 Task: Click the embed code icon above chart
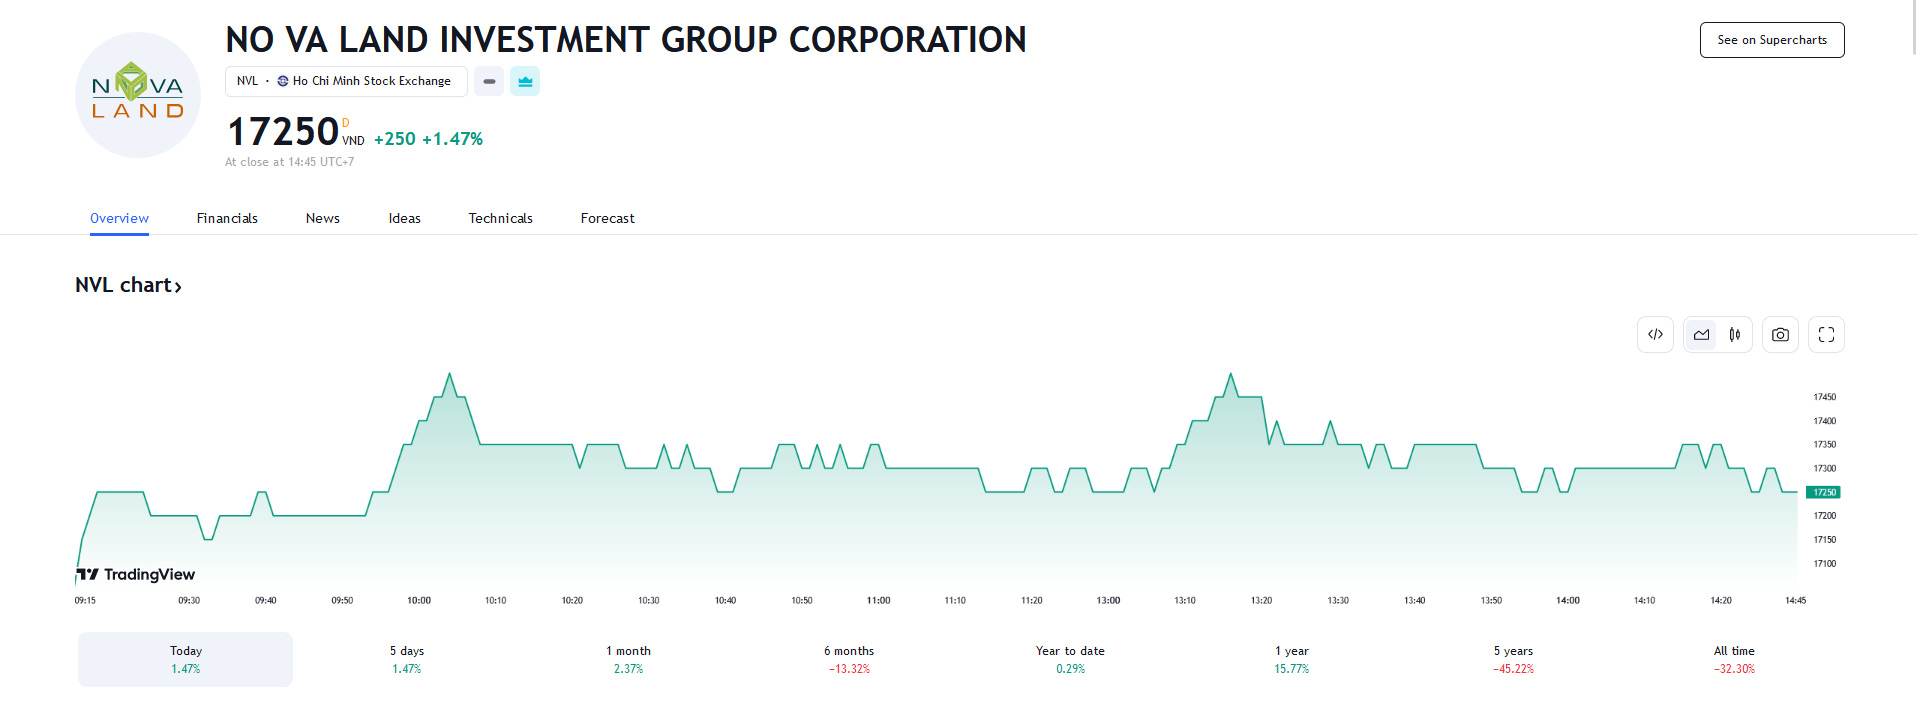(x=1655, y=335)
